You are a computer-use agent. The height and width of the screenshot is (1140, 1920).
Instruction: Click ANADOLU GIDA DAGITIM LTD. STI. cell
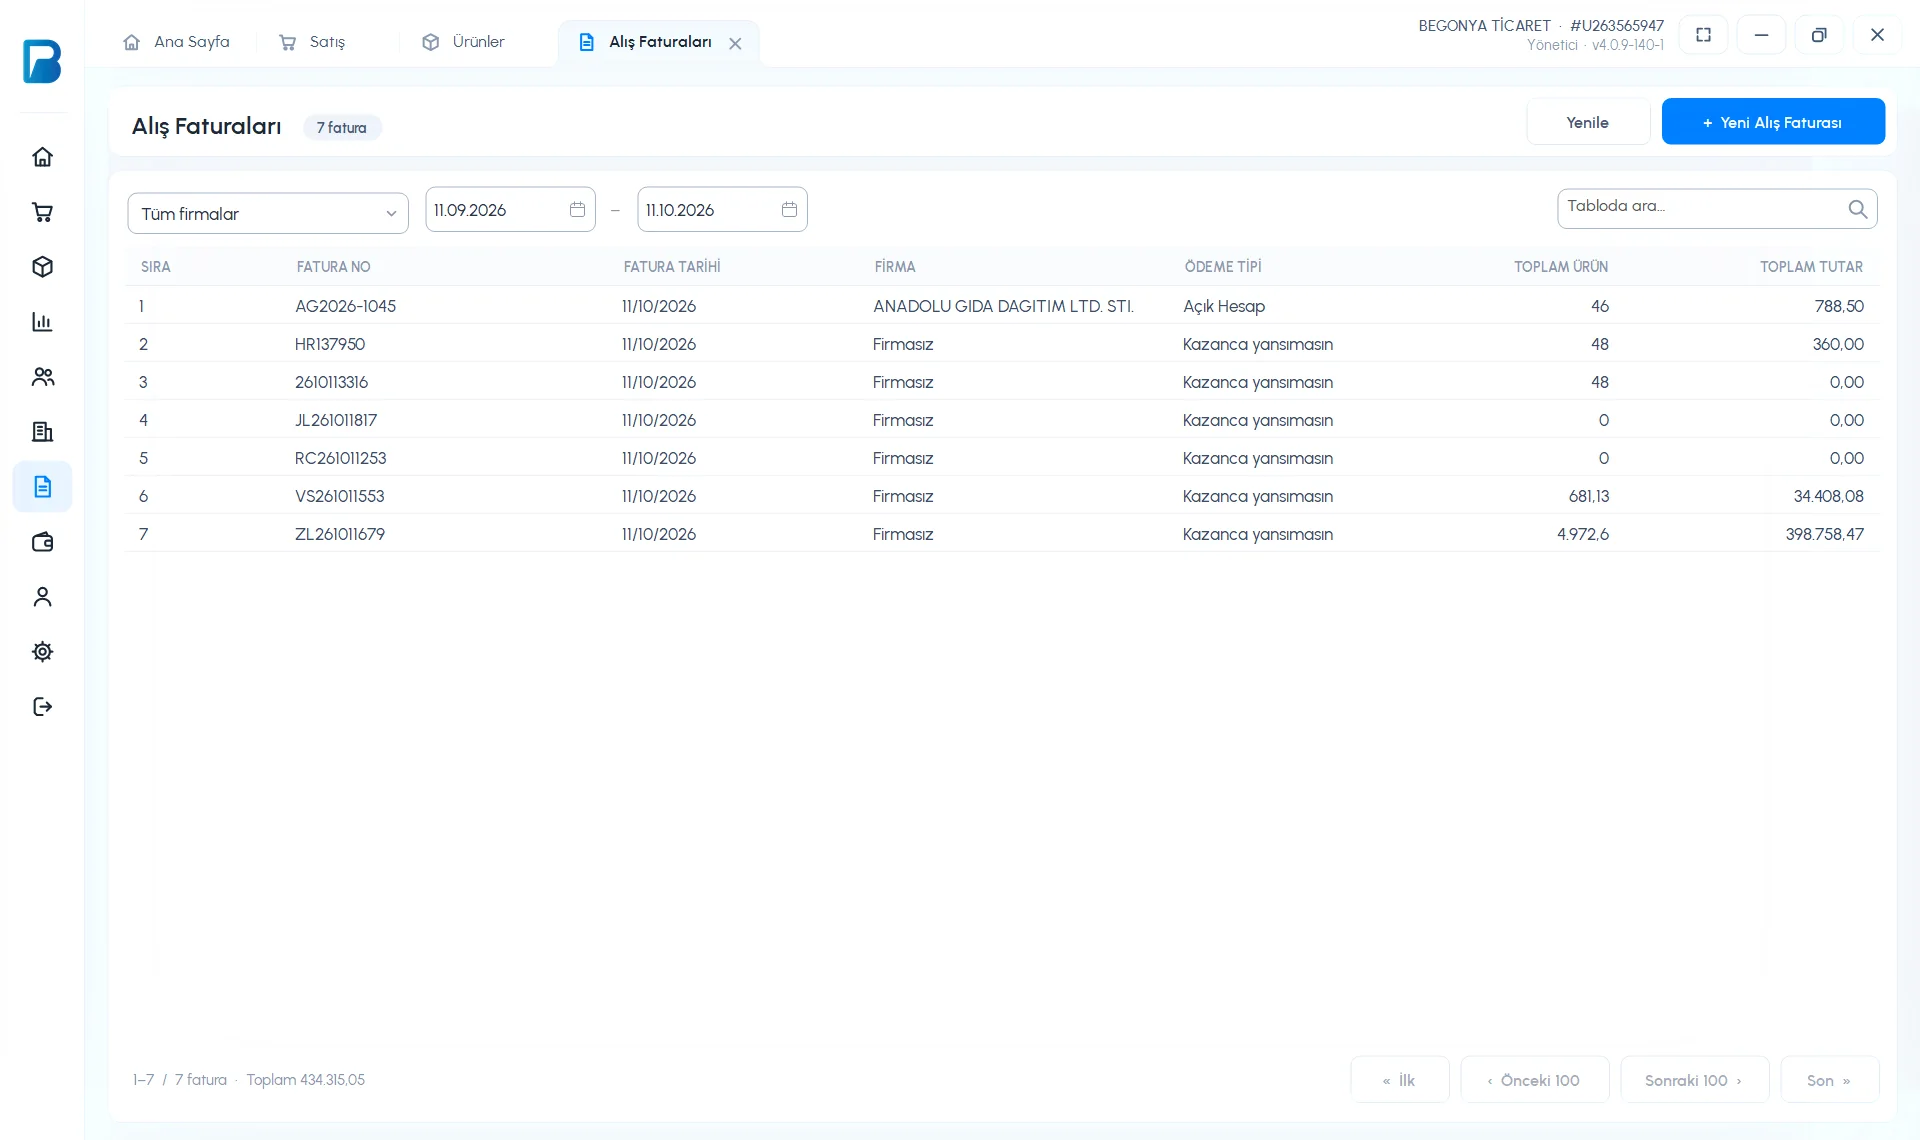[x=1003, y=306]
